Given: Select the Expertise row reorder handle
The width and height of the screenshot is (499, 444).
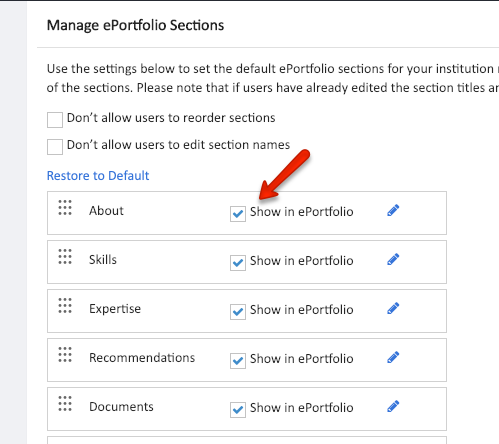Looking at the screenshot, I should (65, 306).
